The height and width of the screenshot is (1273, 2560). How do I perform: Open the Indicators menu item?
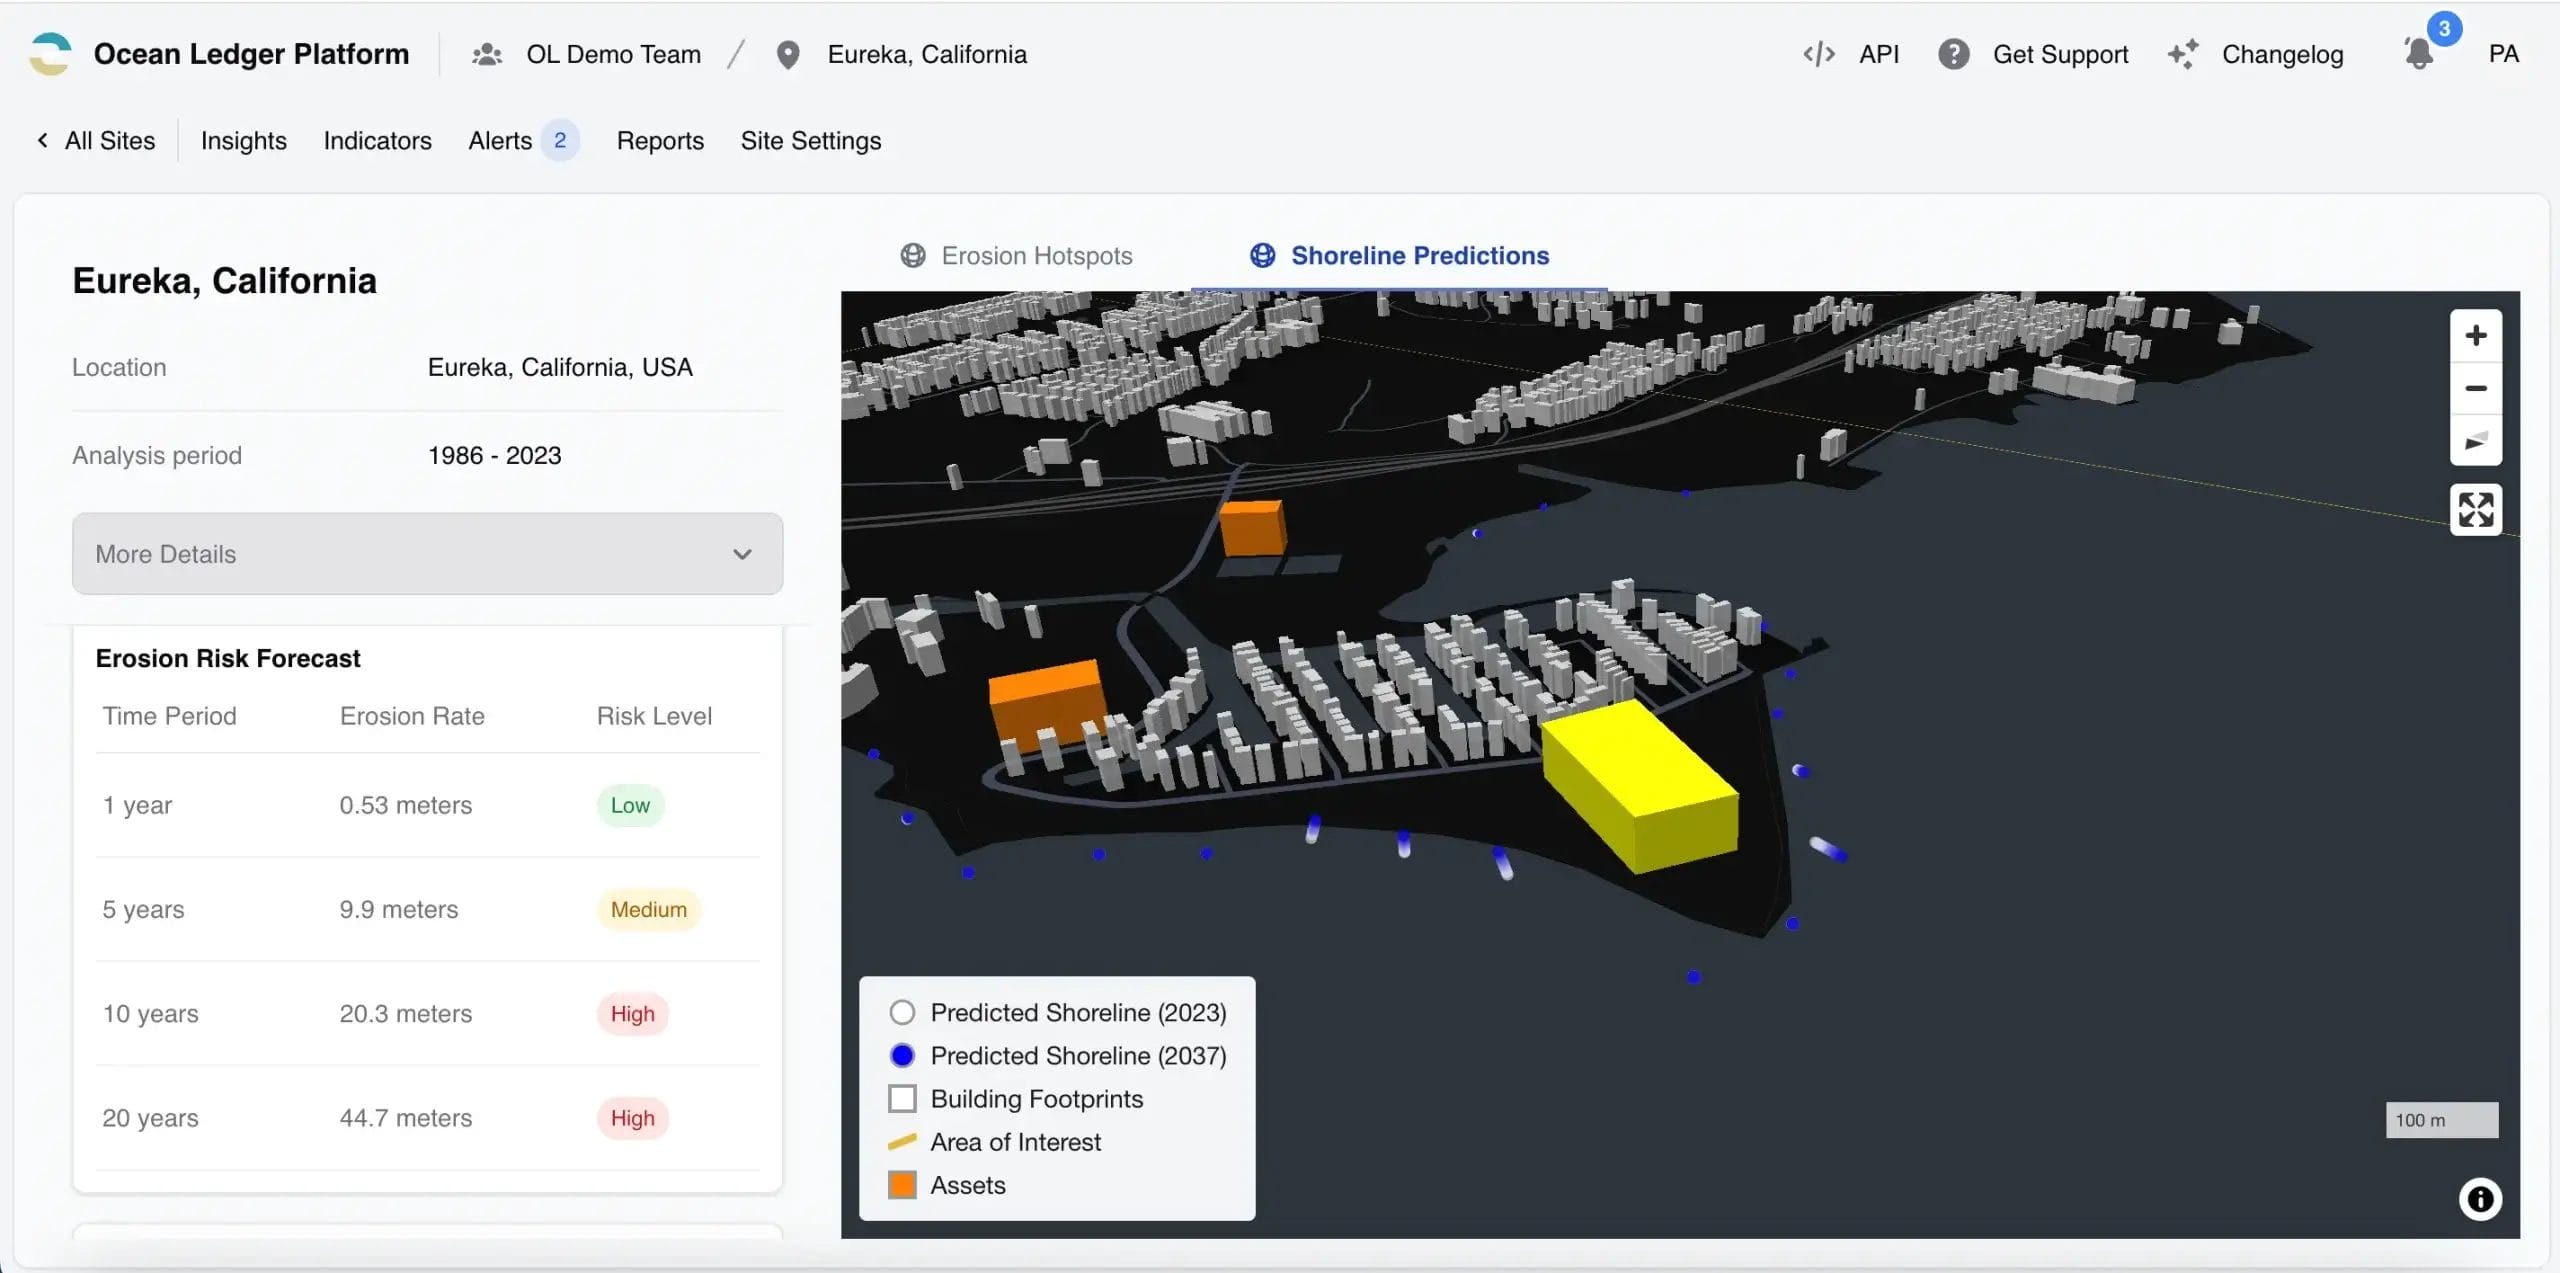[377, 141]
